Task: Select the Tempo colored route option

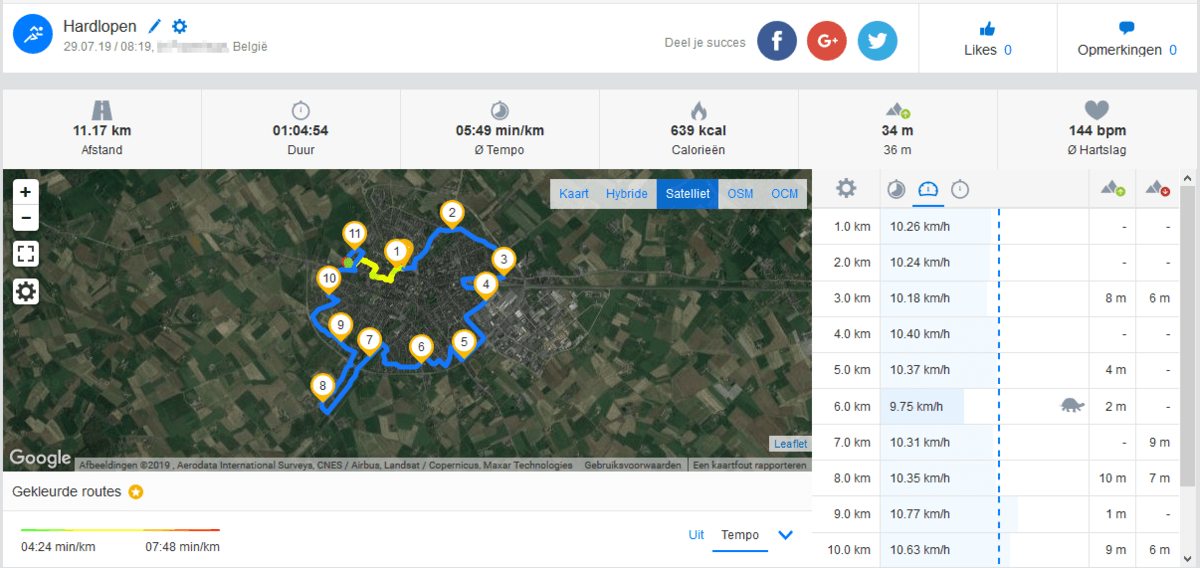Action: tap(740, 535)
